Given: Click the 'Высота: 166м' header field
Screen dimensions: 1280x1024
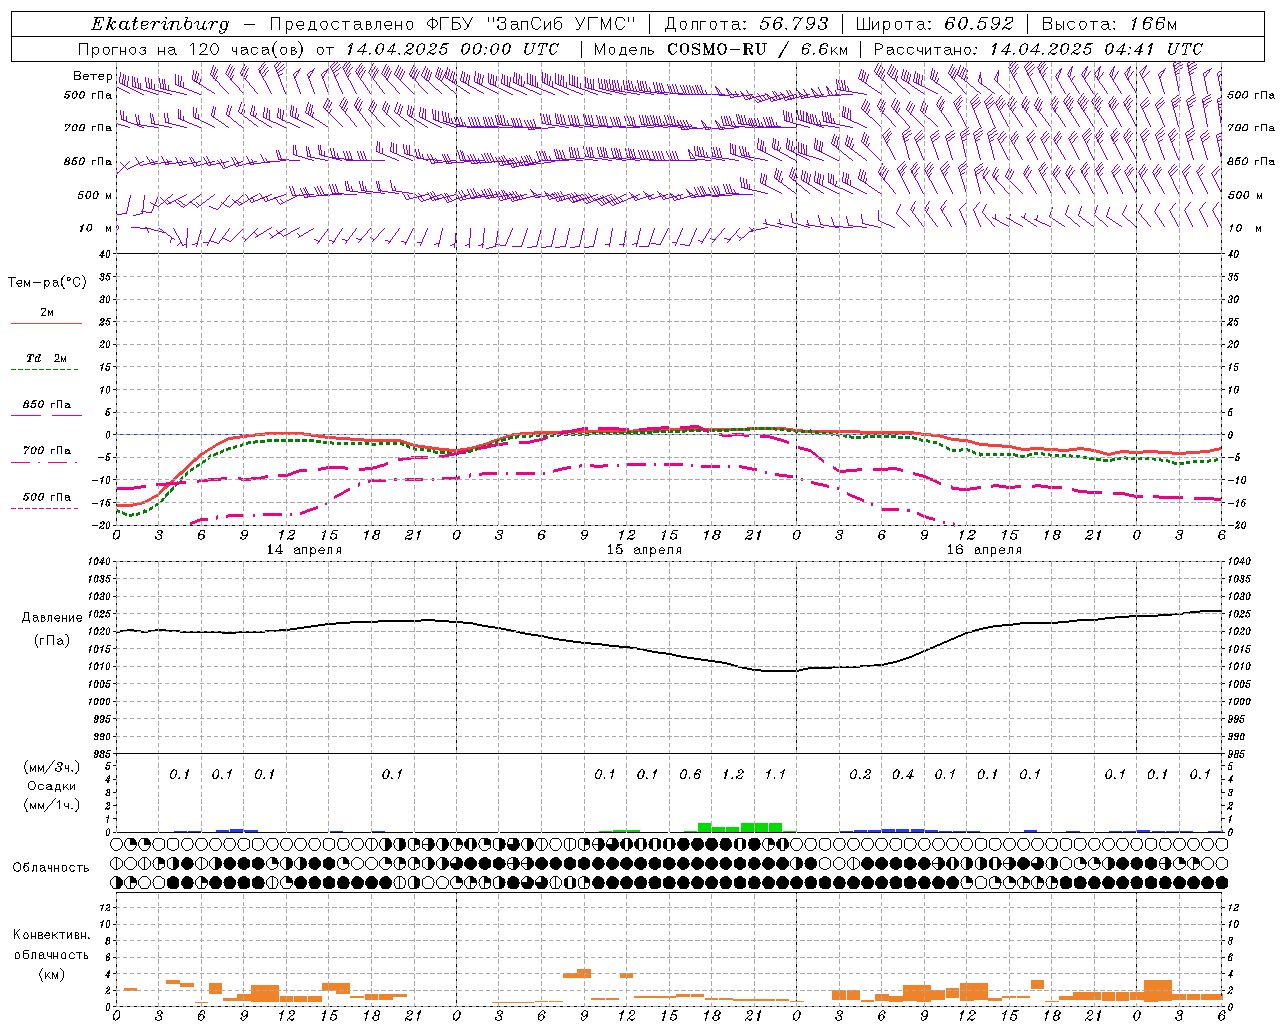Looking at the screenshot, I should point(1109,24).
